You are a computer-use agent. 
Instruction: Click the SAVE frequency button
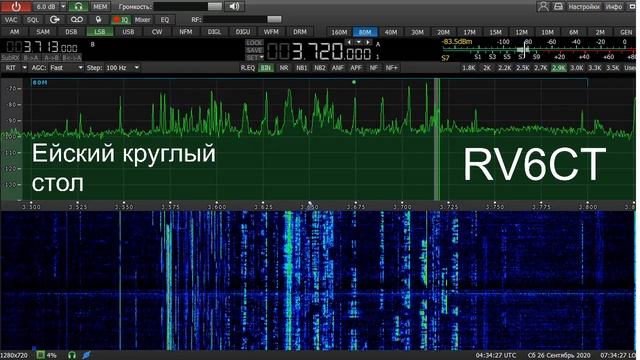[x=254, y=50]
